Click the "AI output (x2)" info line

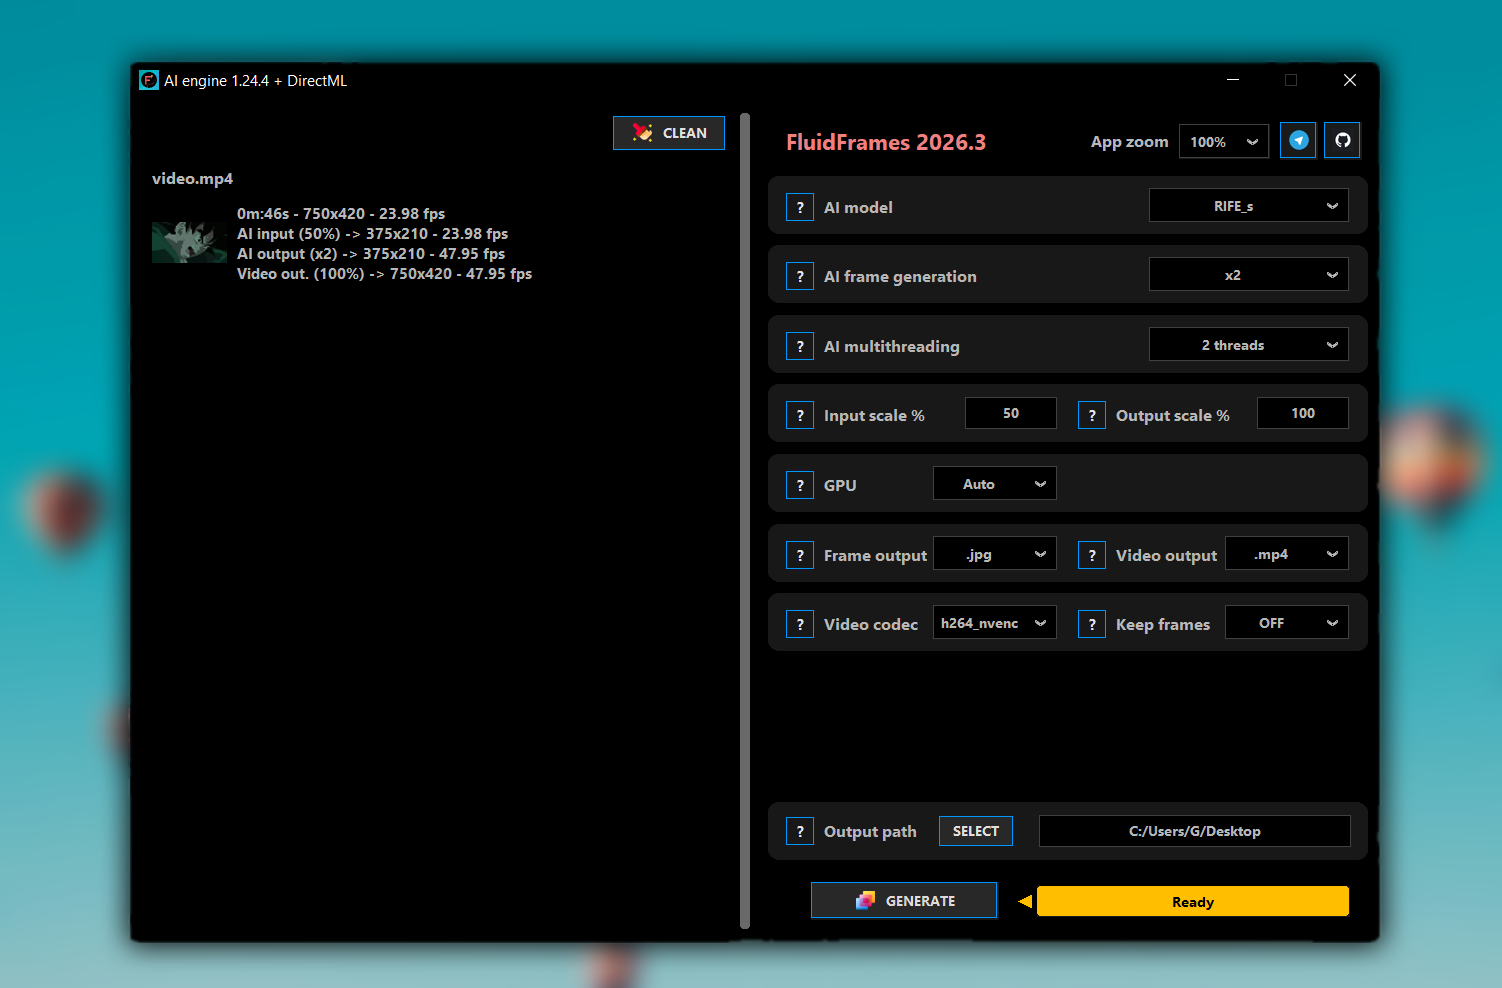pos(371,254)
